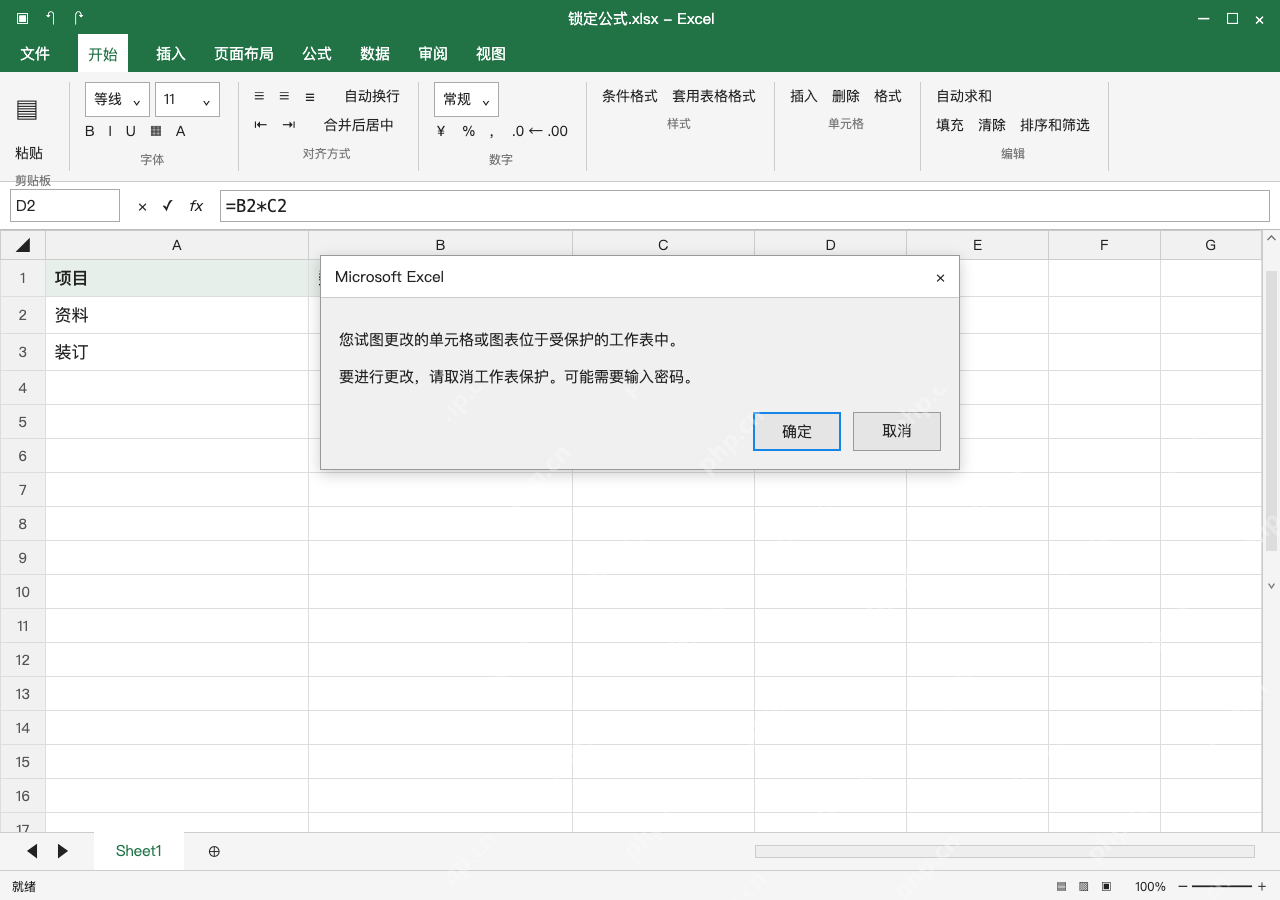Image resolution: width=1280 pixels, height=900 pixels.
Task: Go to the next sheet with the right arrow
Action: (63, 851)
